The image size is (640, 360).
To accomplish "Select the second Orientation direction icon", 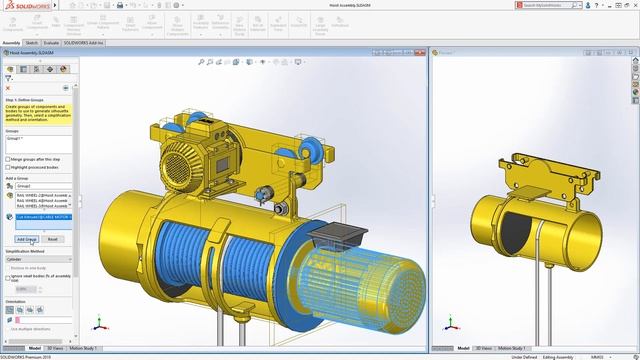I will click(20, 310).
